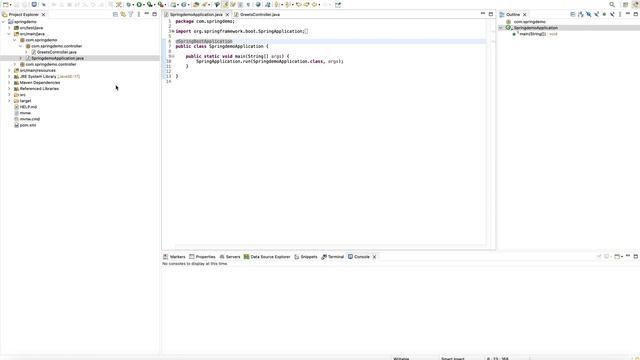Expand Maven Dependencies node
Screen dimensions: 640x360
click(9, 82)
